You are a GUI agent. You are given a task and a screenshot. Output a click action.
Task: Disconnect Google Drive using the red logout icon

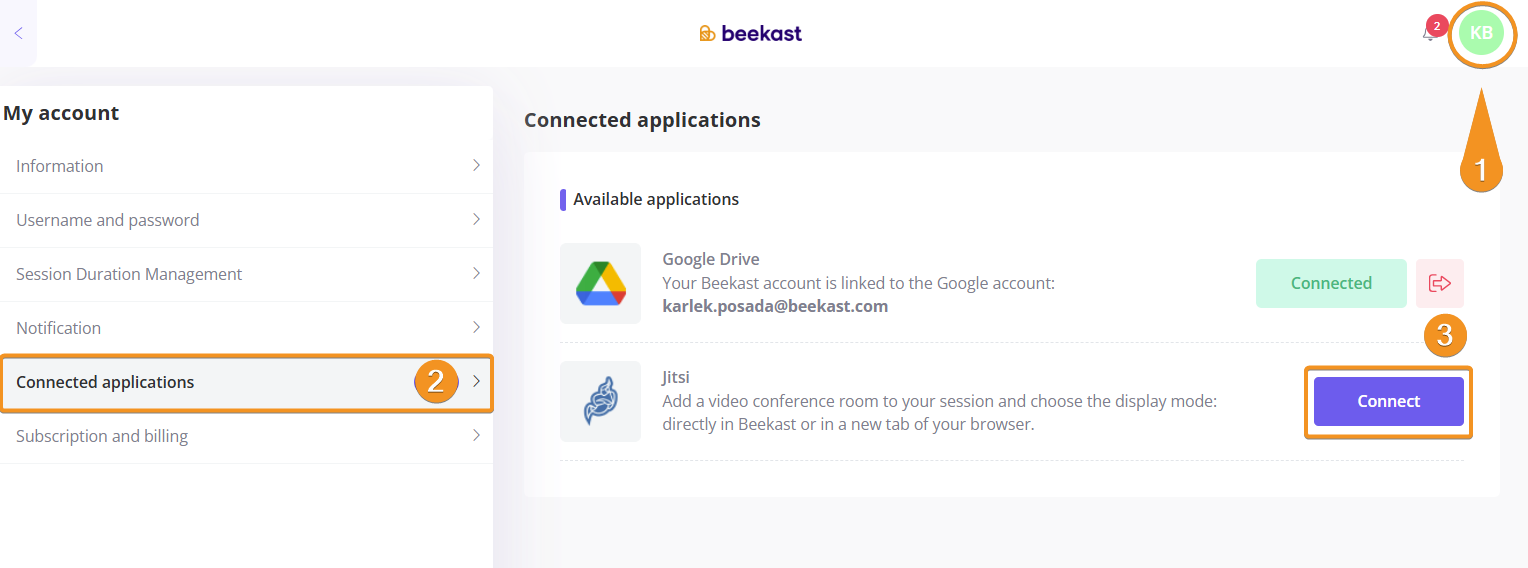tap(1440, 283)
